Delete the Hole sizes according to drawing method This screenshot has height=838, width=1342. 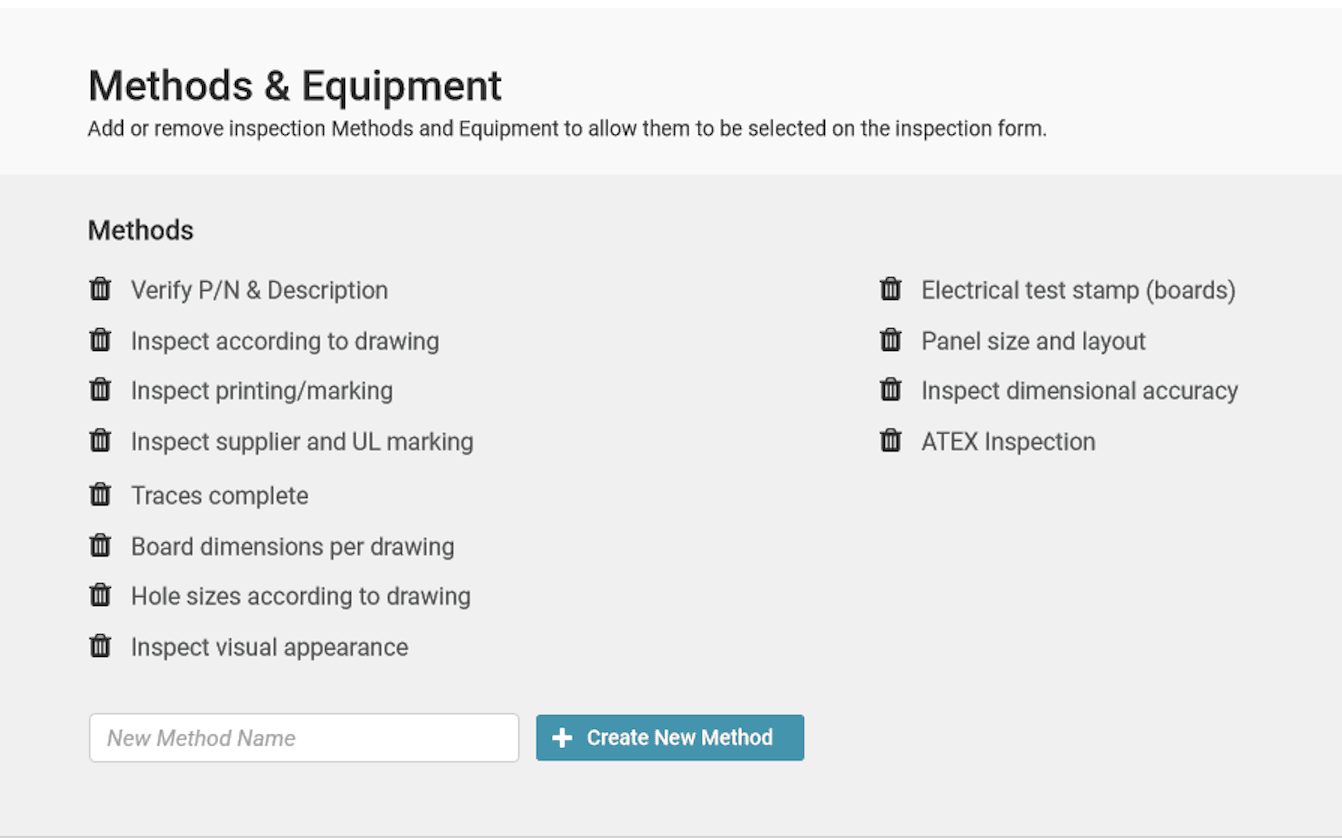click(x=100, y=595)
